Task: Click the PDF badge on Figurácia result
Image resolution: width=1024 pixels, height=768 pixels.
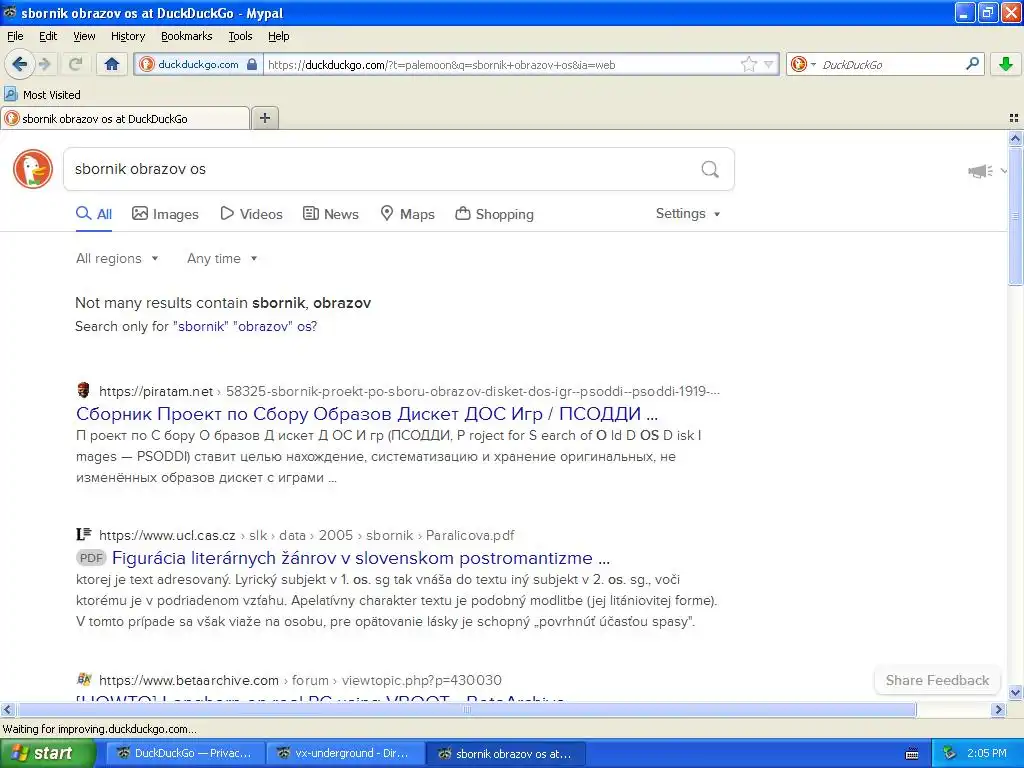Action: coord(91,558)
